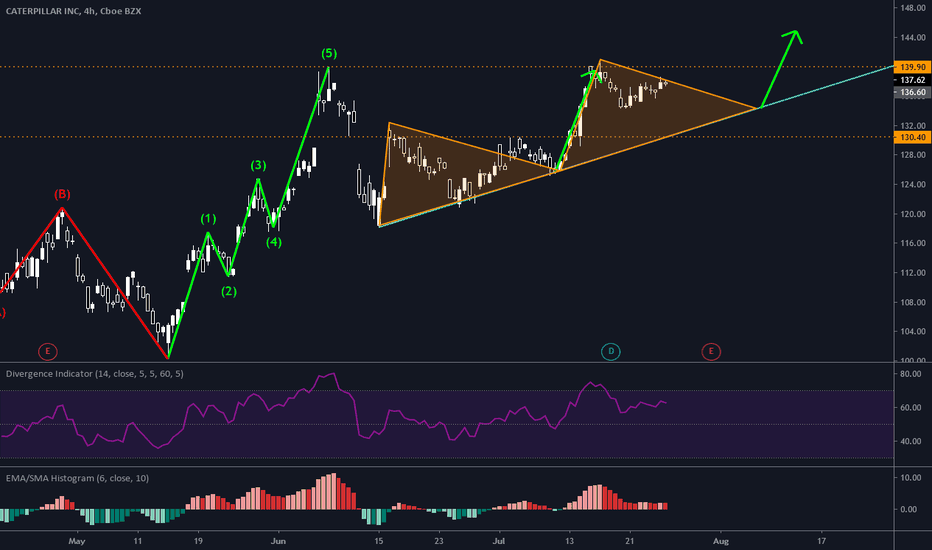Select the red (B) wave label

tap(62, 194)
